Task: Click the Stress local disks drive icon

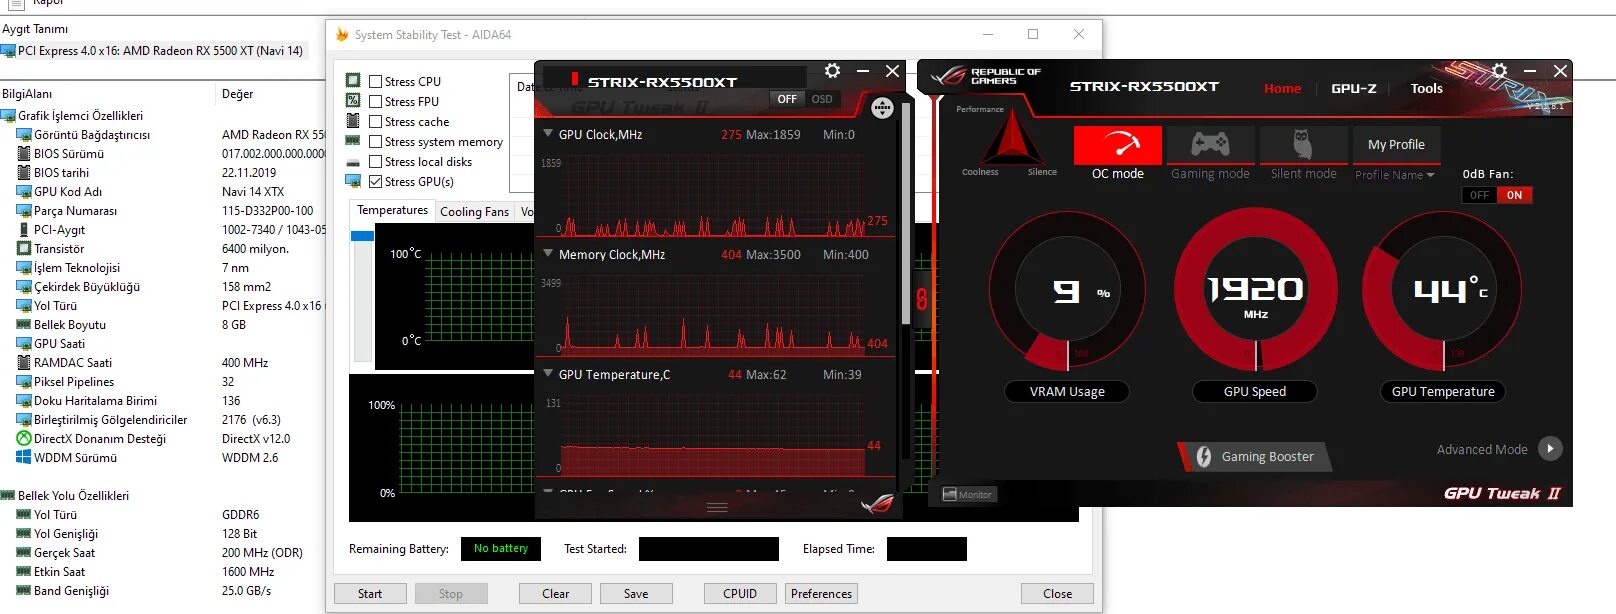Action: point(353,162)
